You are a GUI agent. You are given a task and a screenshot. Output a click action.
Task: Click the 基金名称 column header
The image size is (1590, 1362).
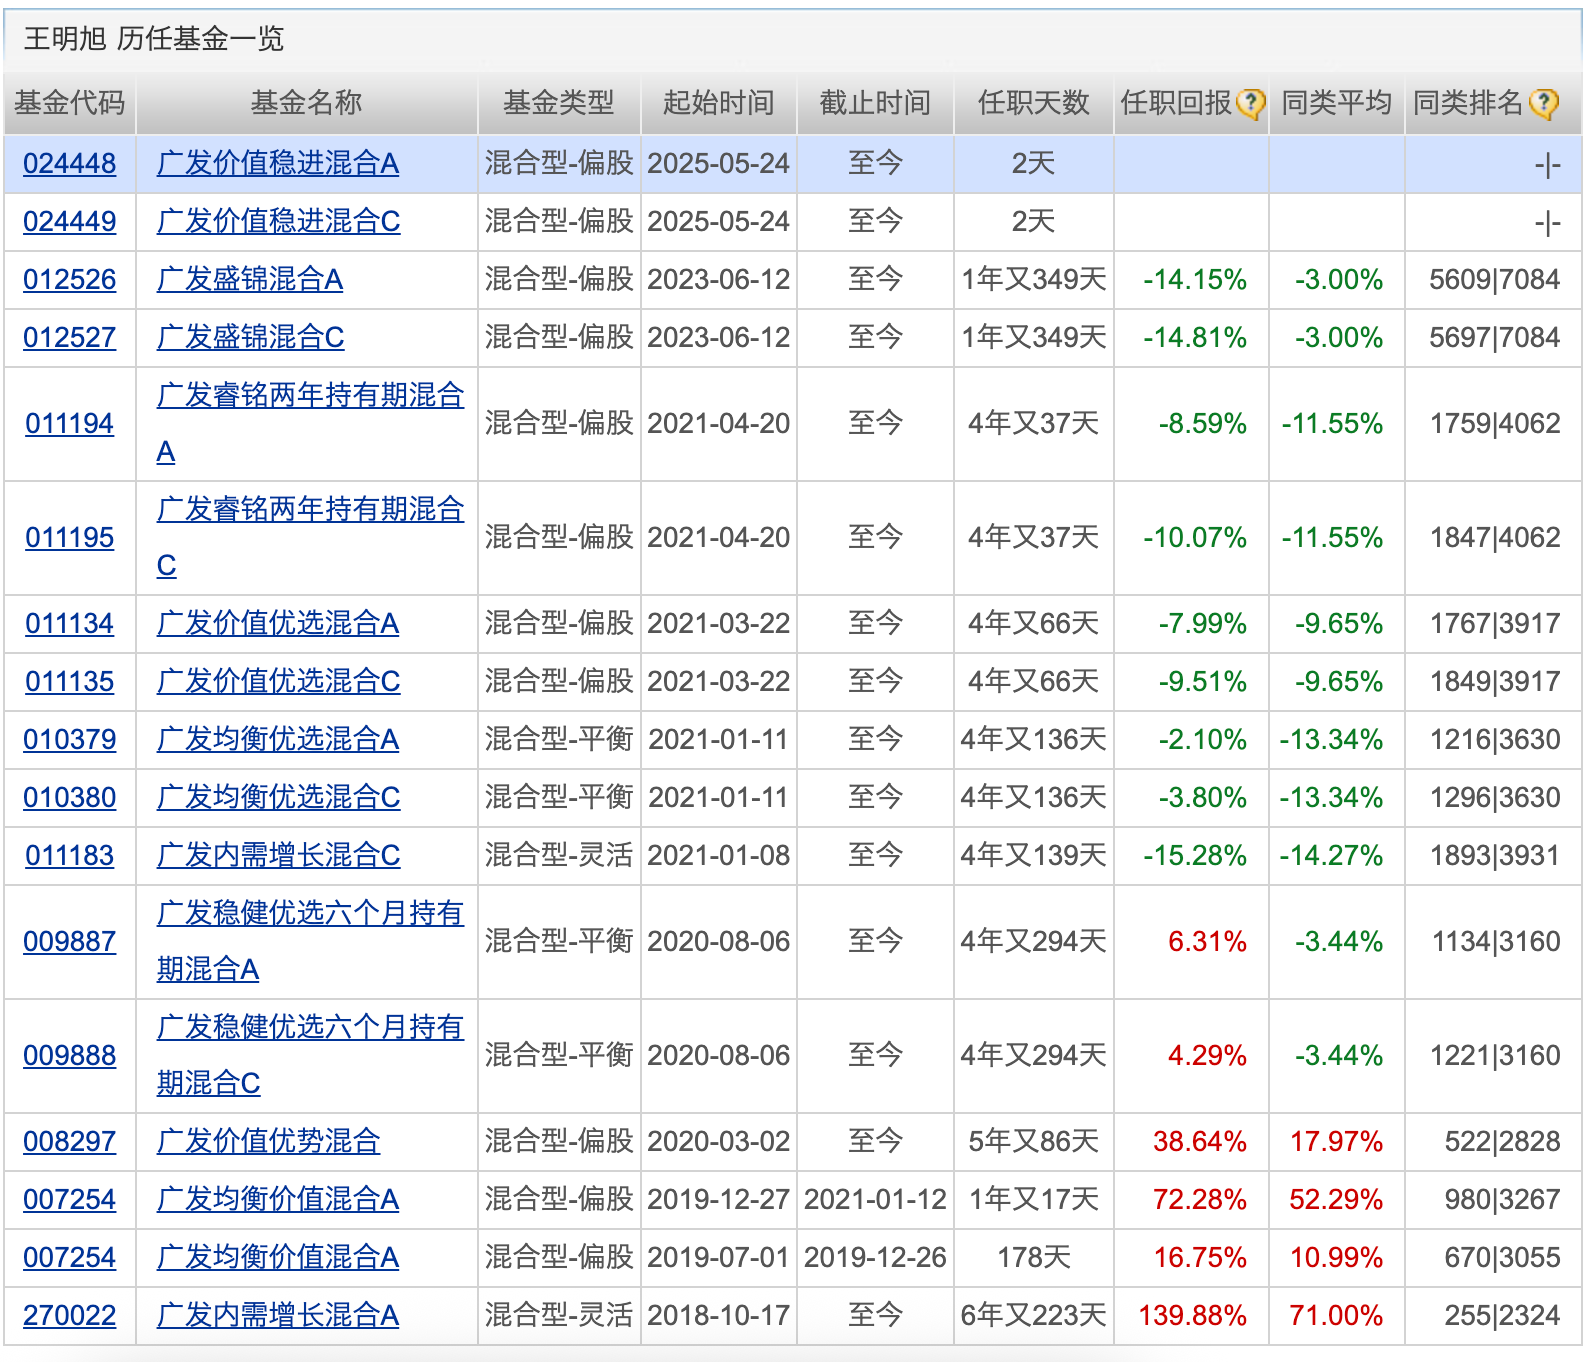tap(306, 103)
